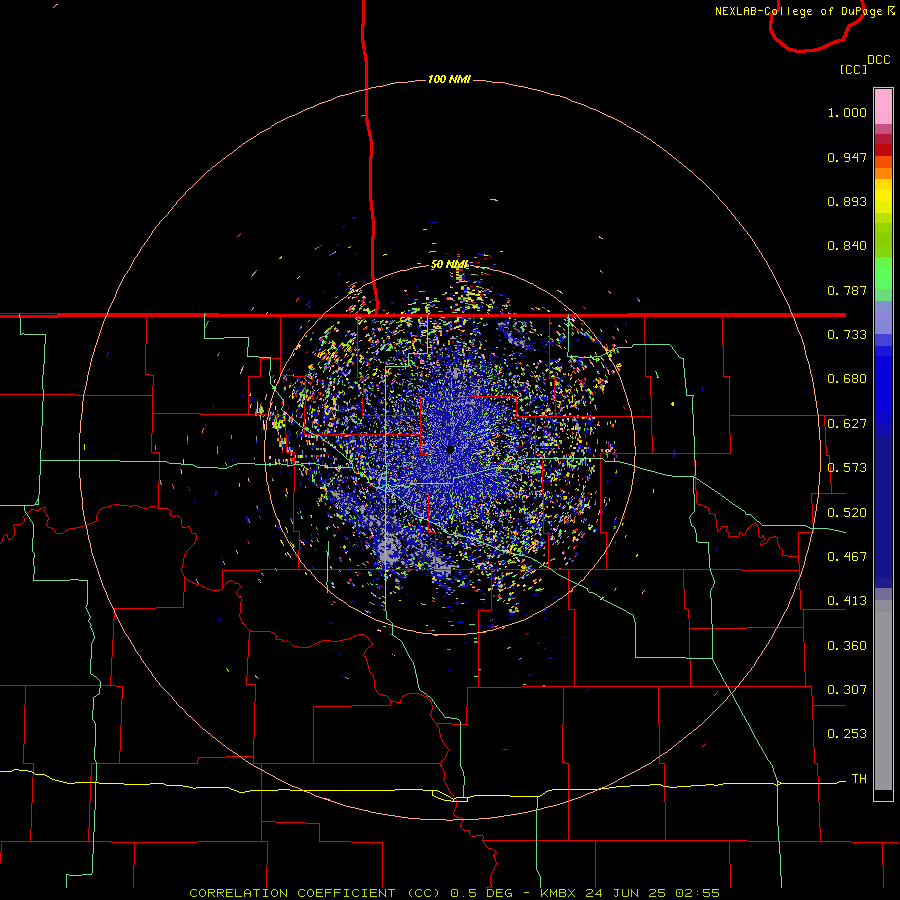This screenshot has width=900, height=900.
Task: Click the 0.947 legend value
Action: pyautogui.click(x=847, y=157)
